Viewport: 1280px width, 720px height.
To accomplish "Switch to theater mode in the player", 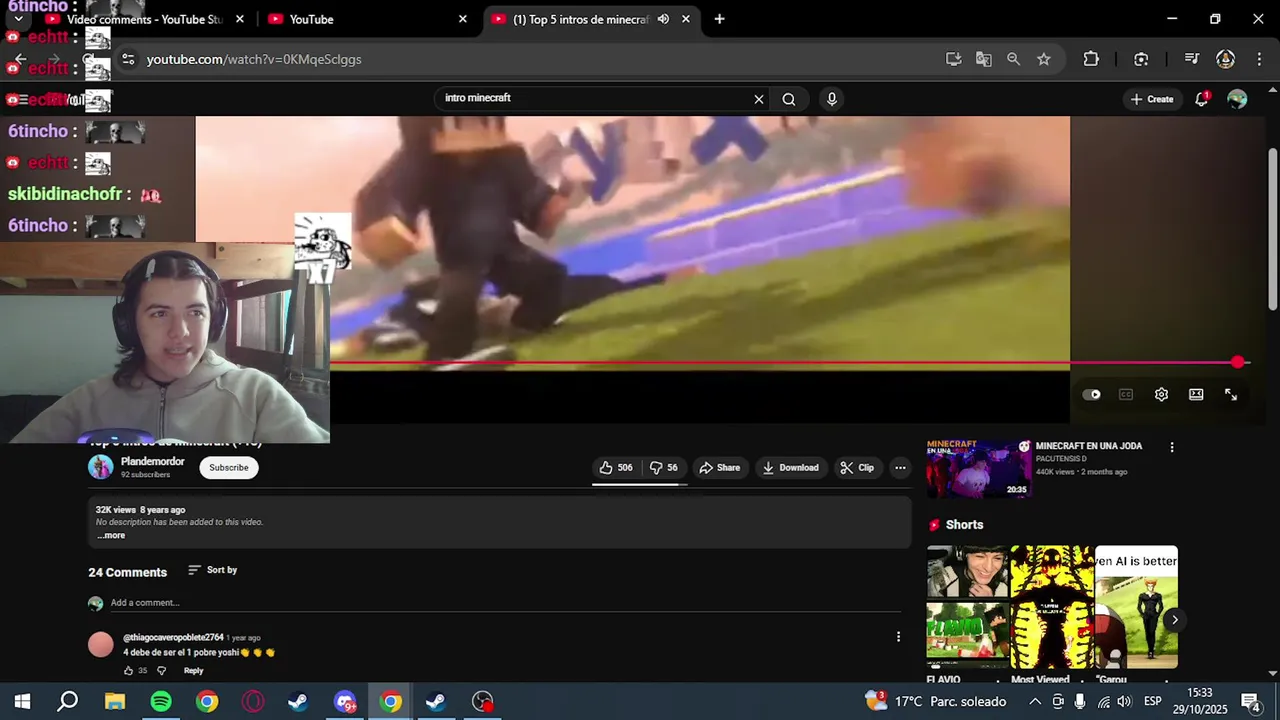I will (x=1196, y=395).
